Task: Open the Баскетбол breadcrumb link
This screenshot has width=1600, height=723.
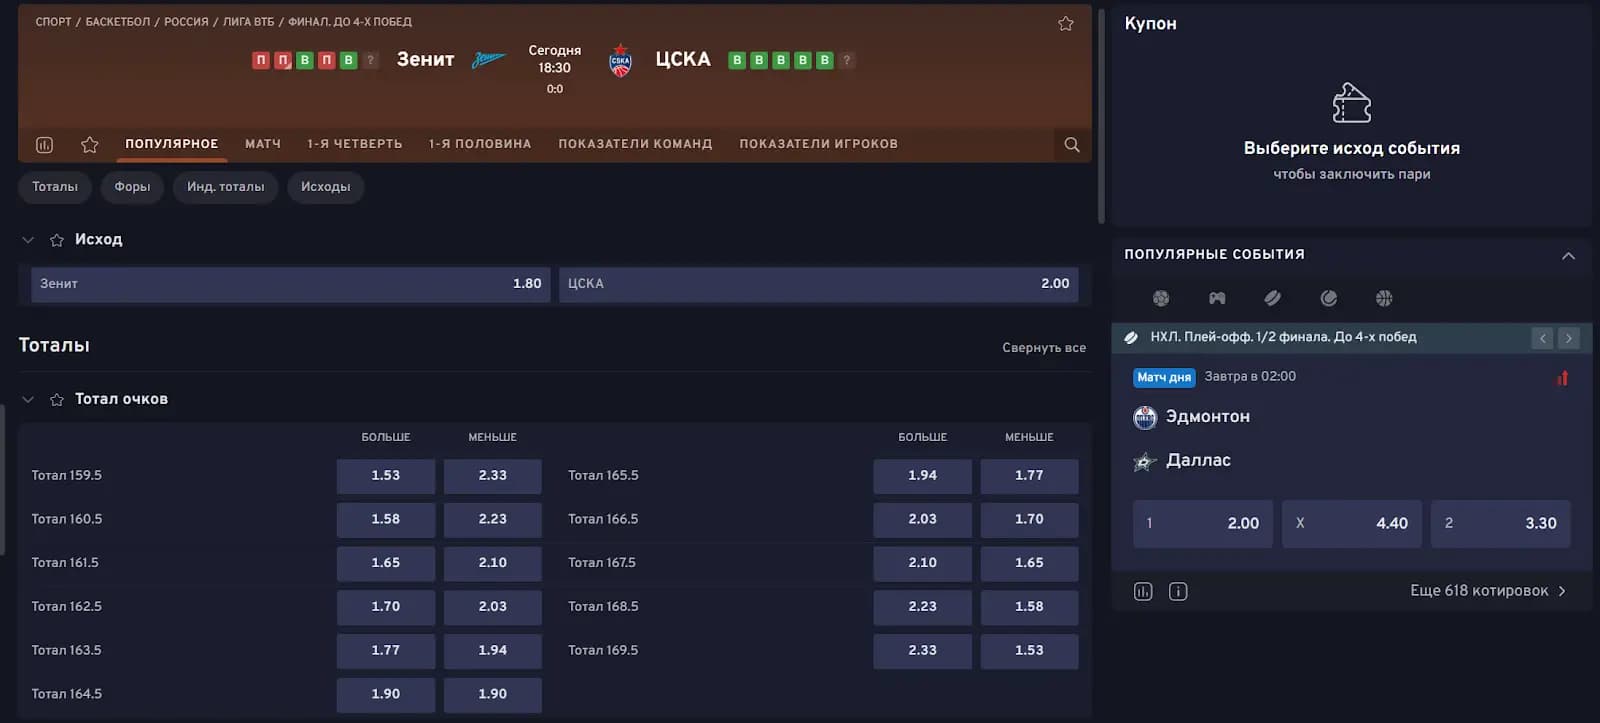Action: (118, 22)
